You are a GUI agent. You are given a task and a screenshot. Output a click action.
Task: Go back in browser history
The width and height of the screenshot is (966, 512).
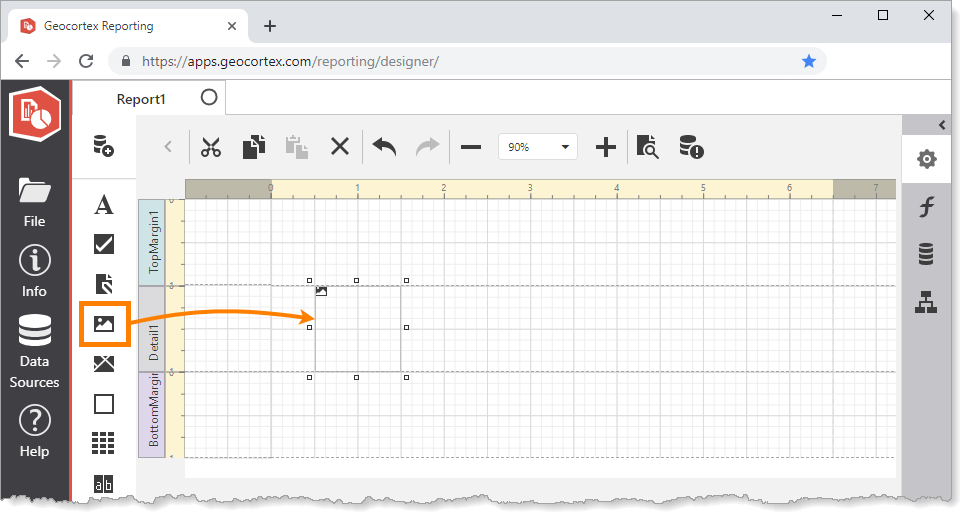[x=22, y=61]
